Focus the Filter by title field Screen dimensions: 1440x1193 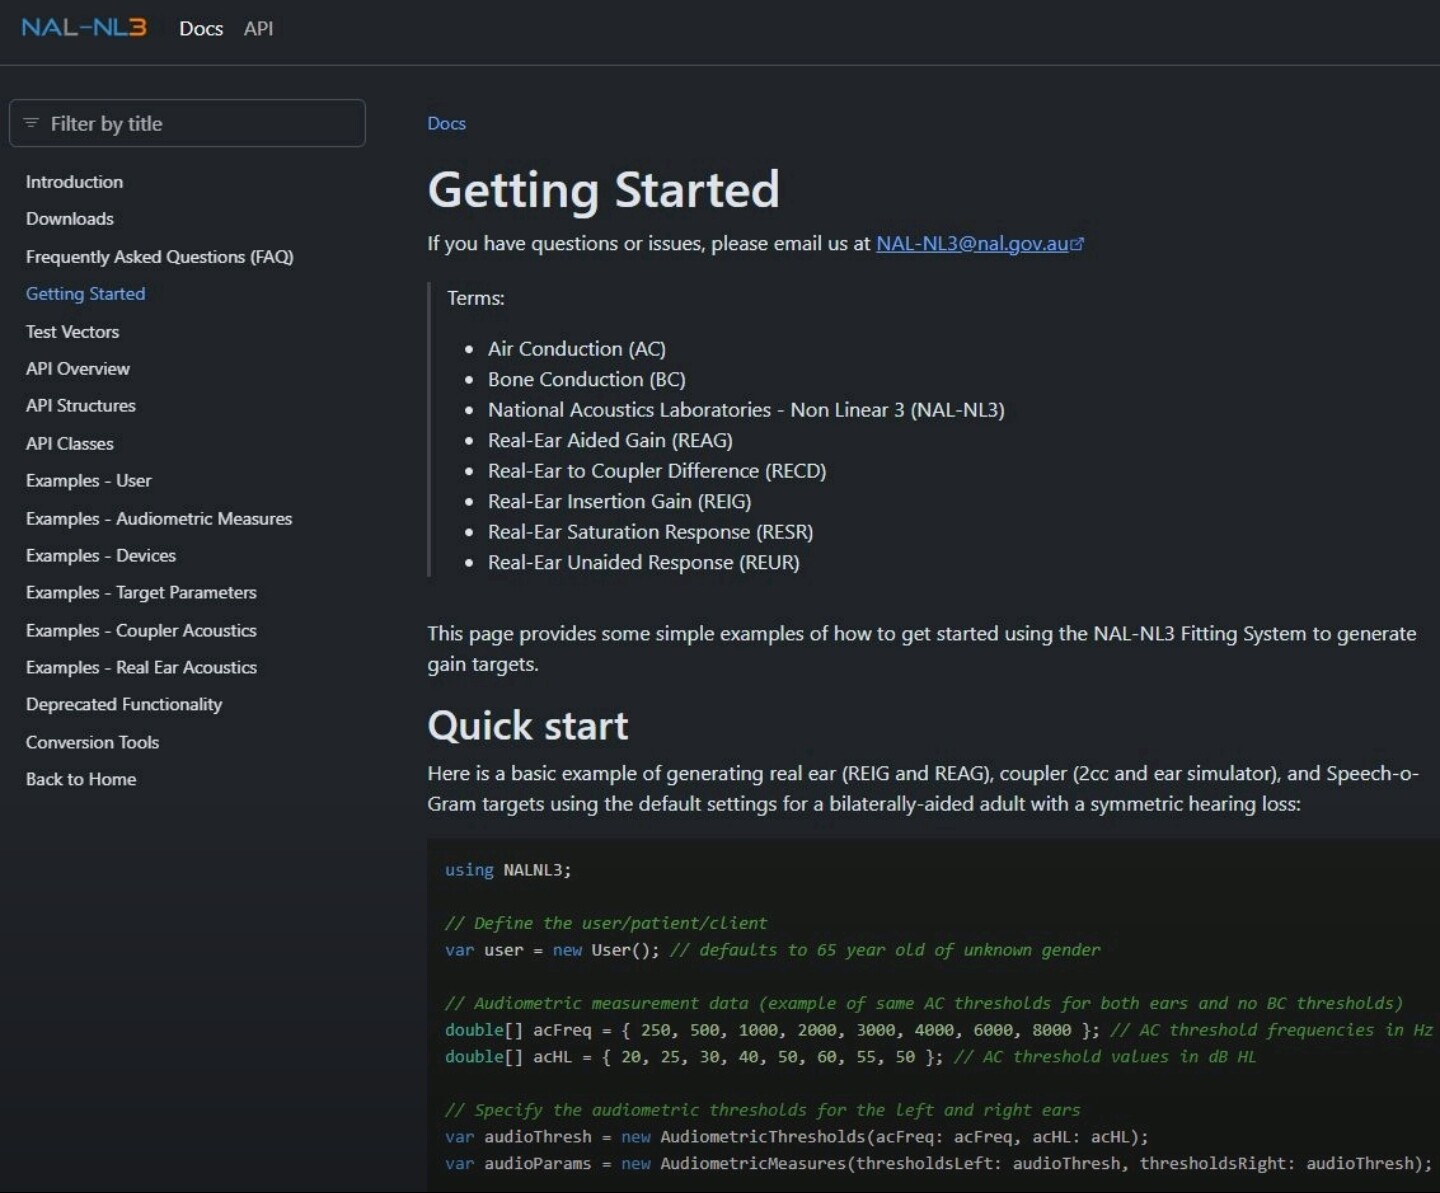187,123
